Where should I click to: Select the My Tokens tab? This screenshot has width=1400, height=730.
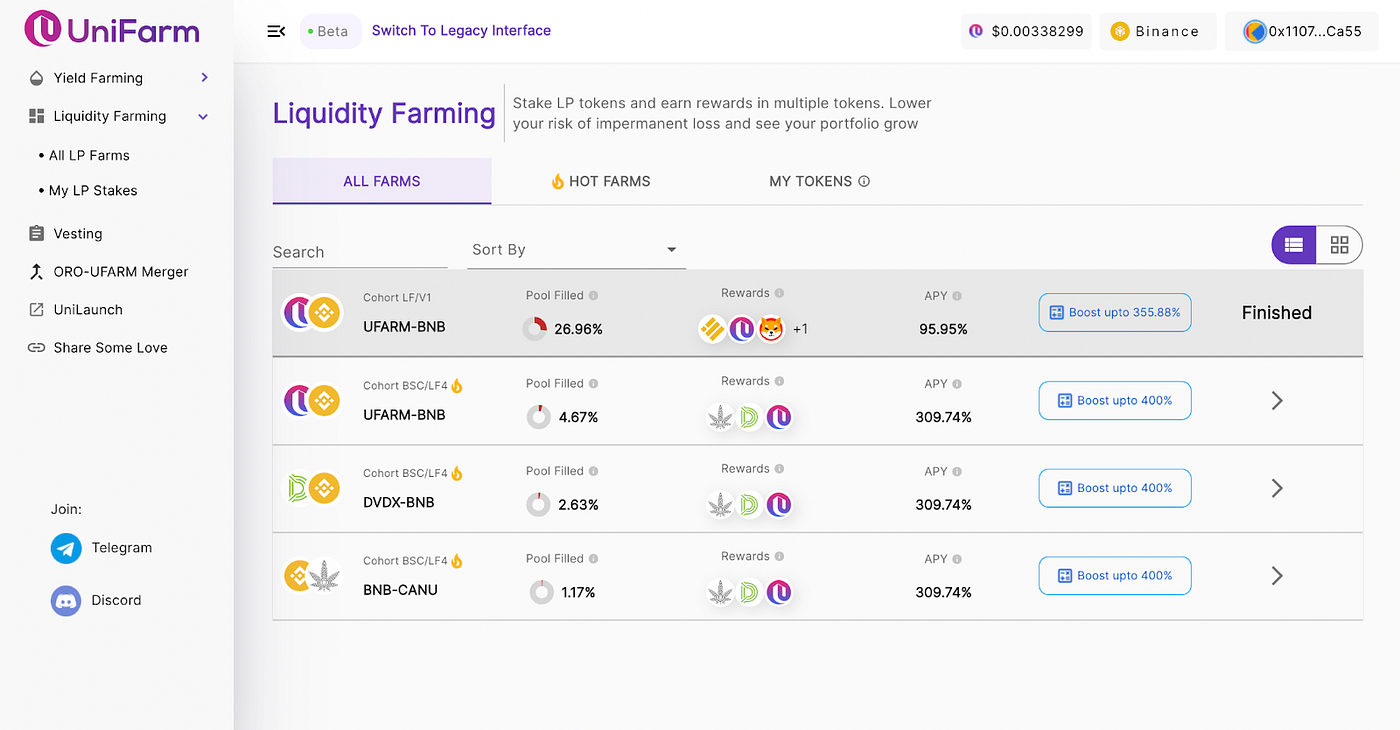(x=819, y=181)
